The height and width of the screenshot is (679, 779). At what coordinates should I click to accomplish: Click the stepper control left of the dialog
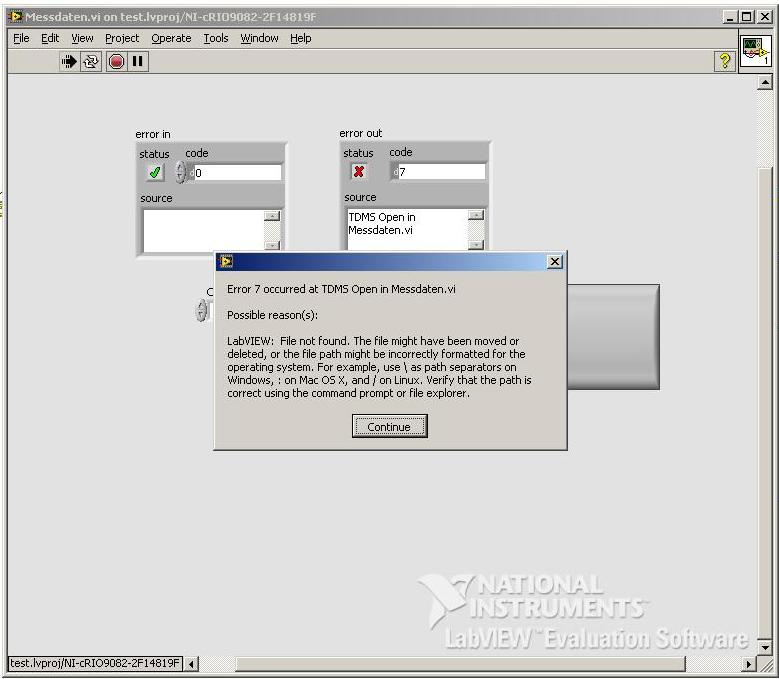(201, 310)
